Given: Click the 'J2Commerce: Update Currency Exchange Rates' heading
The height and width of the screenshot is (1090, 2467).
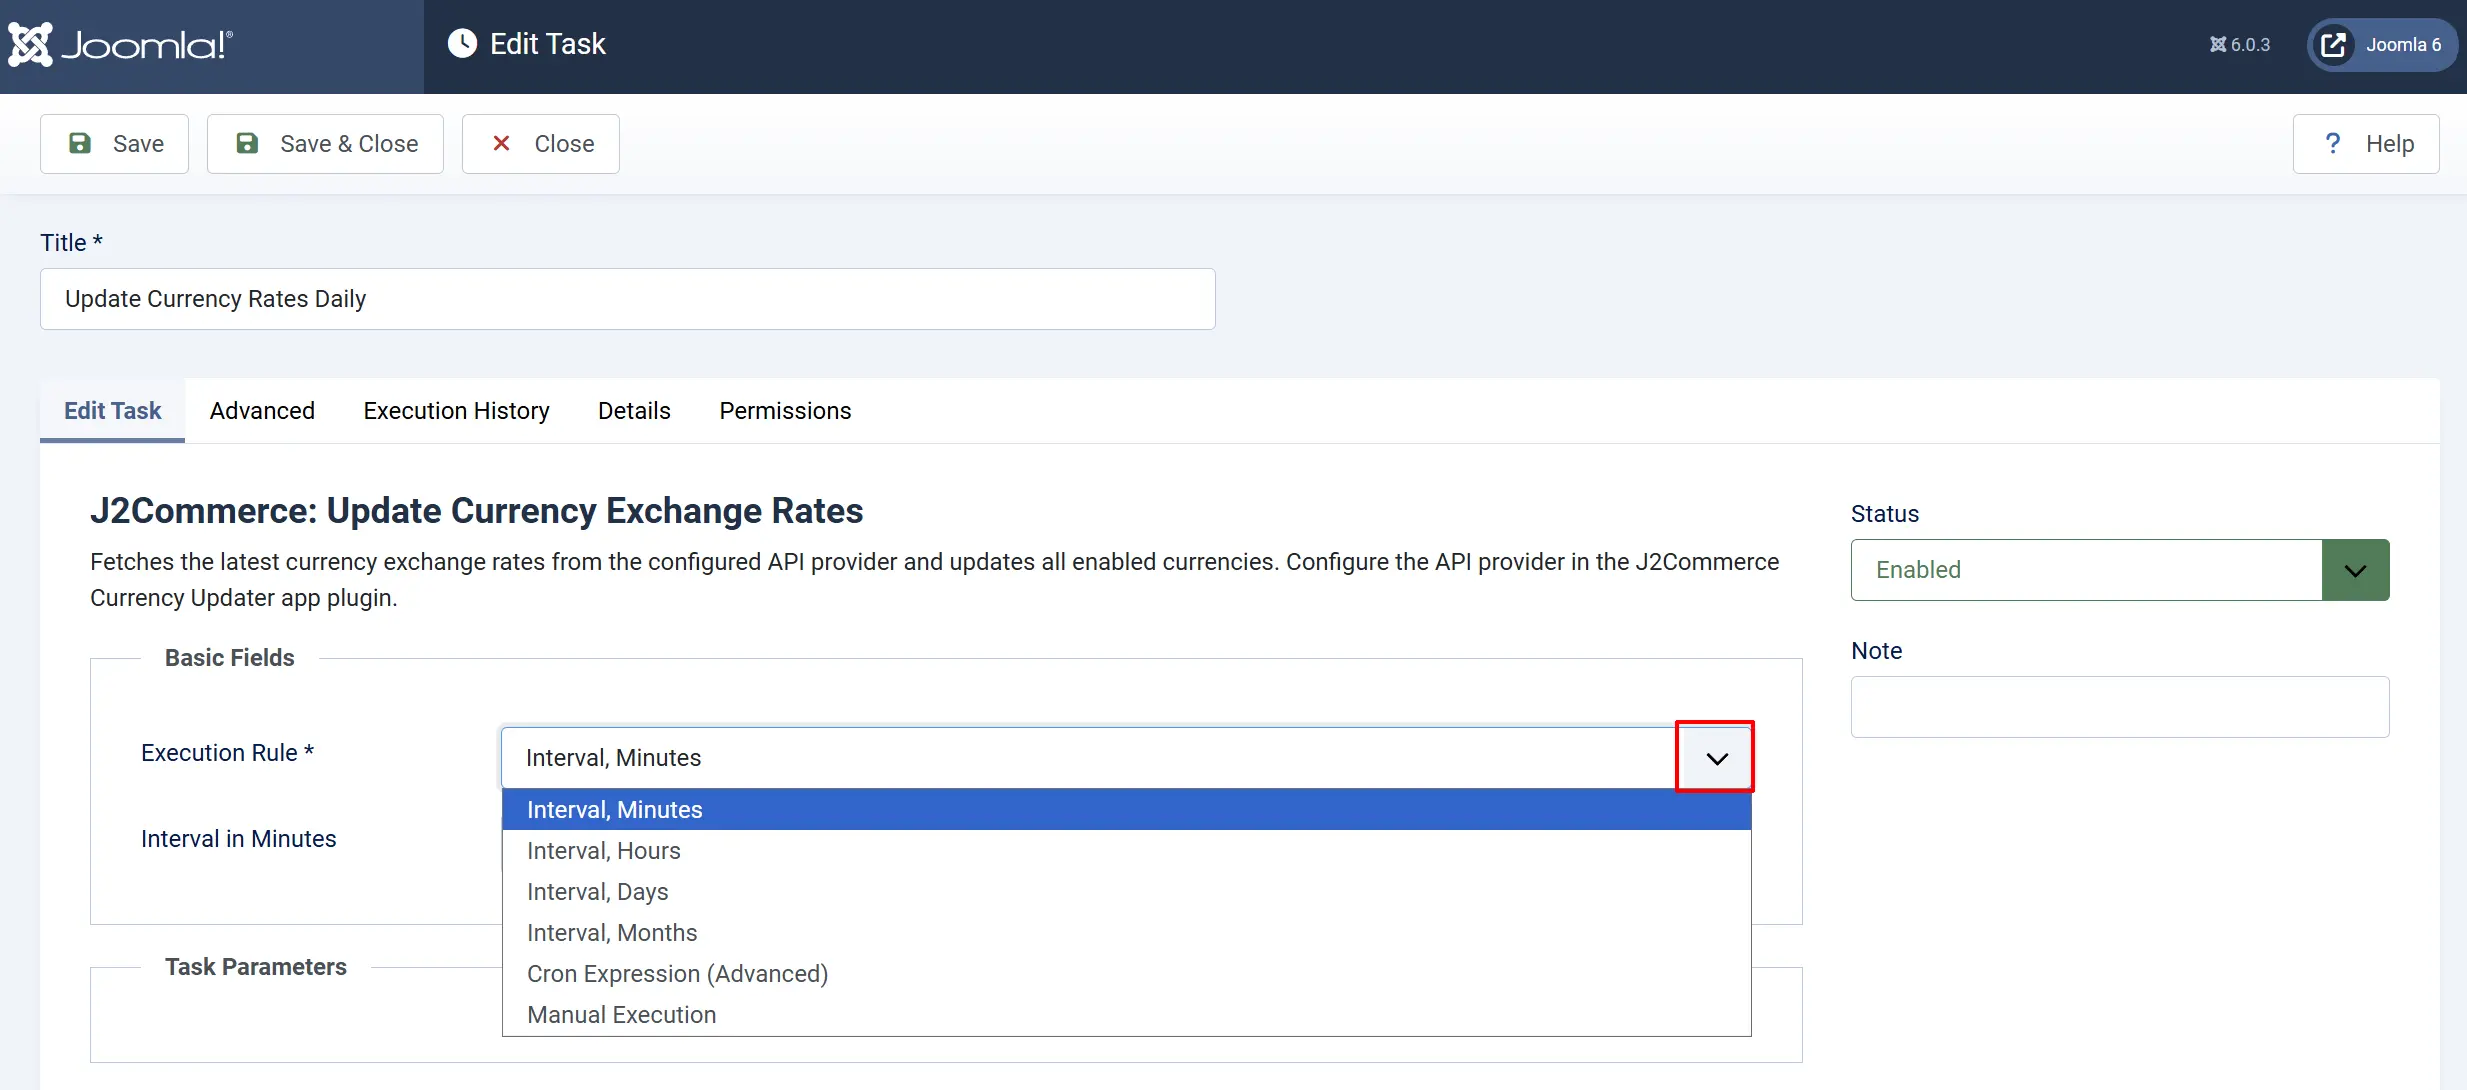Looking at the screenshot, I should pyautogui.click(x=477, y=511).
